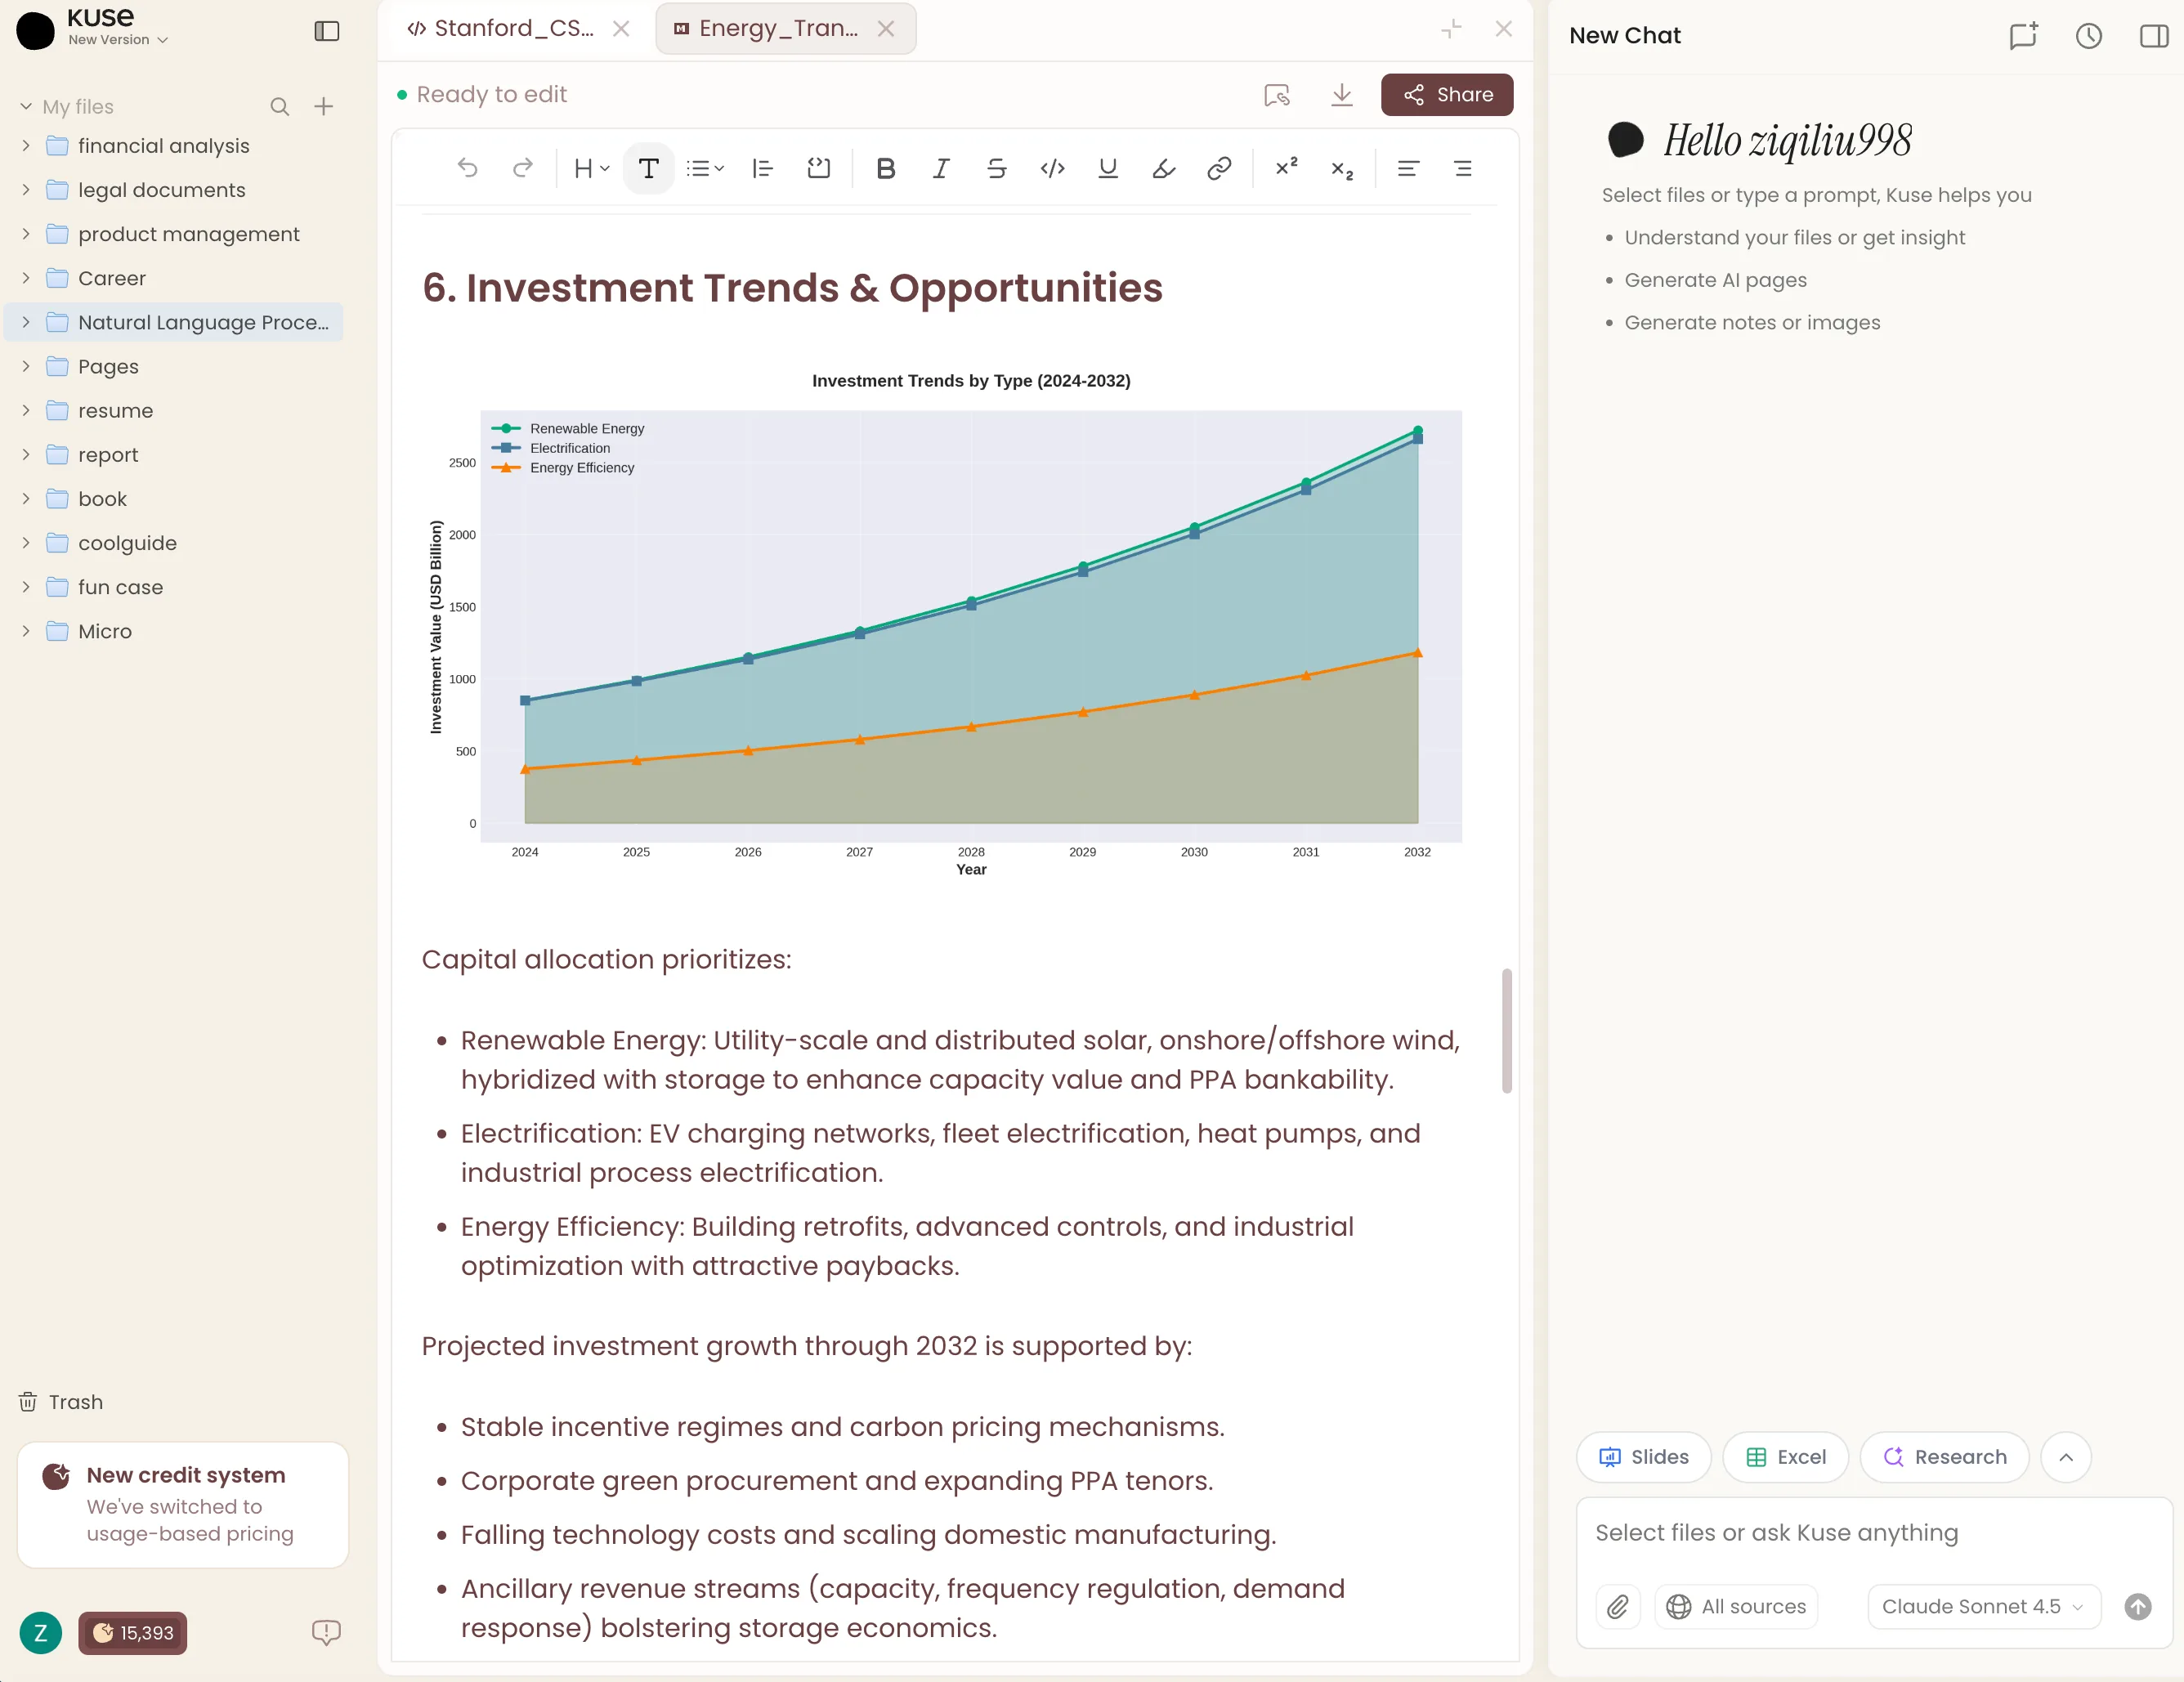Align text center
This screenshot has height=1682, width=2184.
coord(1463,168)
